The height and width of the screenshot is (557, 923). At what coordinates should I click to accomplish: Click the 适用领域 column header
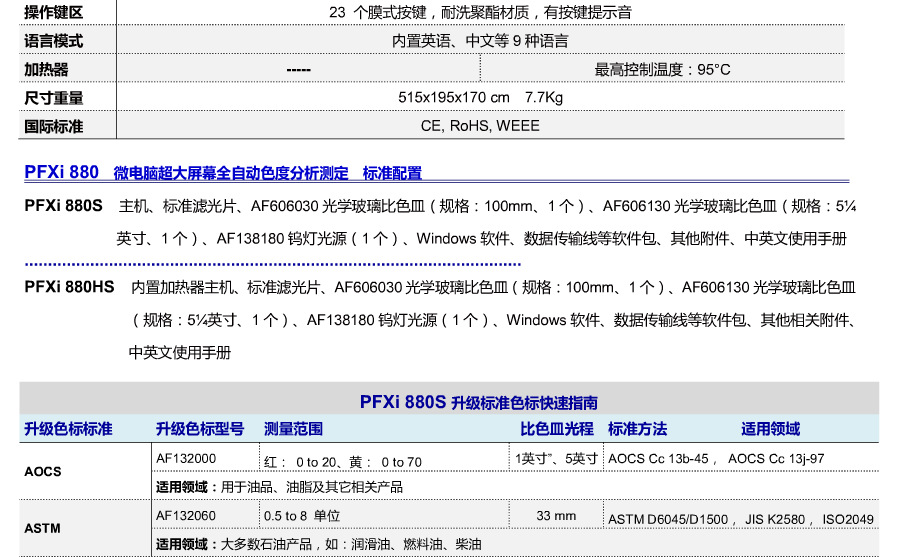[771, 429]
